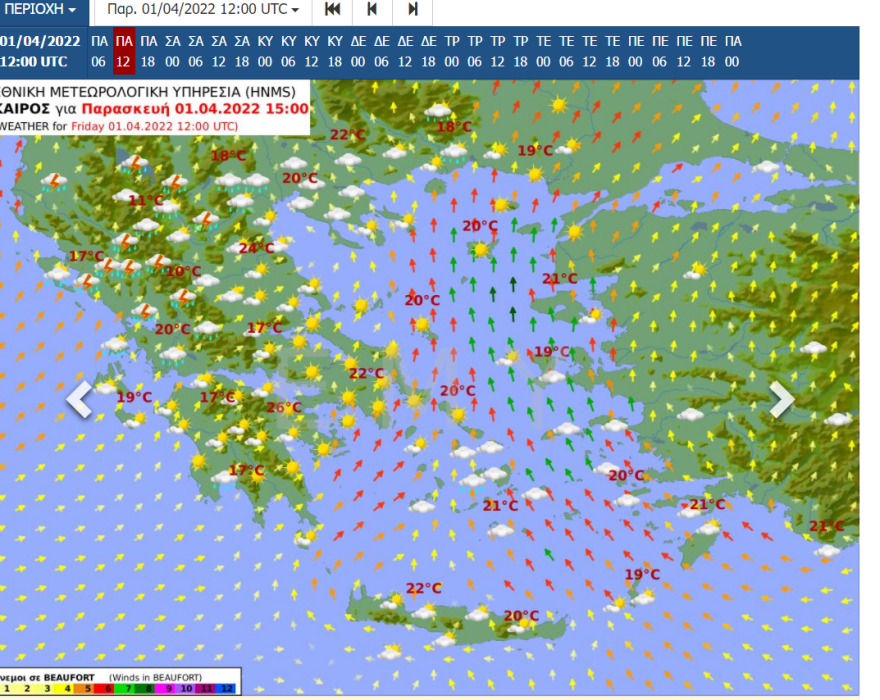
Task: Go to the ΤΕ 06 time slot
Action: click(566, 51)
